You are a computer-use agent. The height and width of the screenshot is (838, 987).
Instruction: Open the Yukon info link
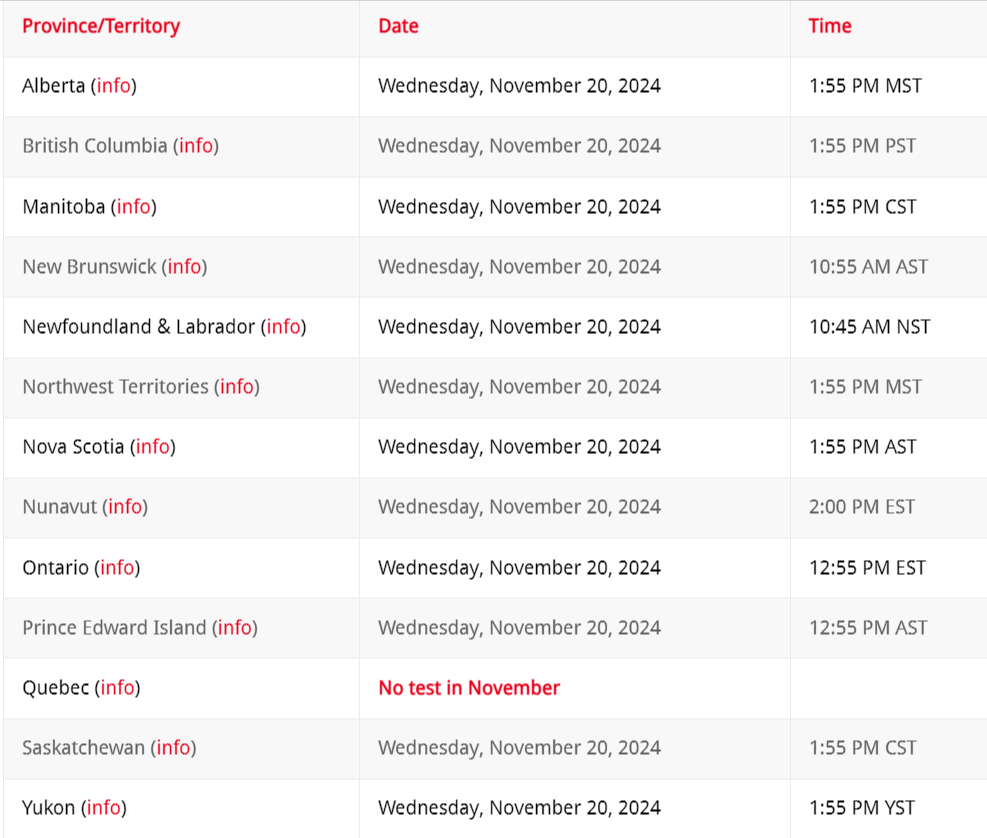tap(103, 808)
